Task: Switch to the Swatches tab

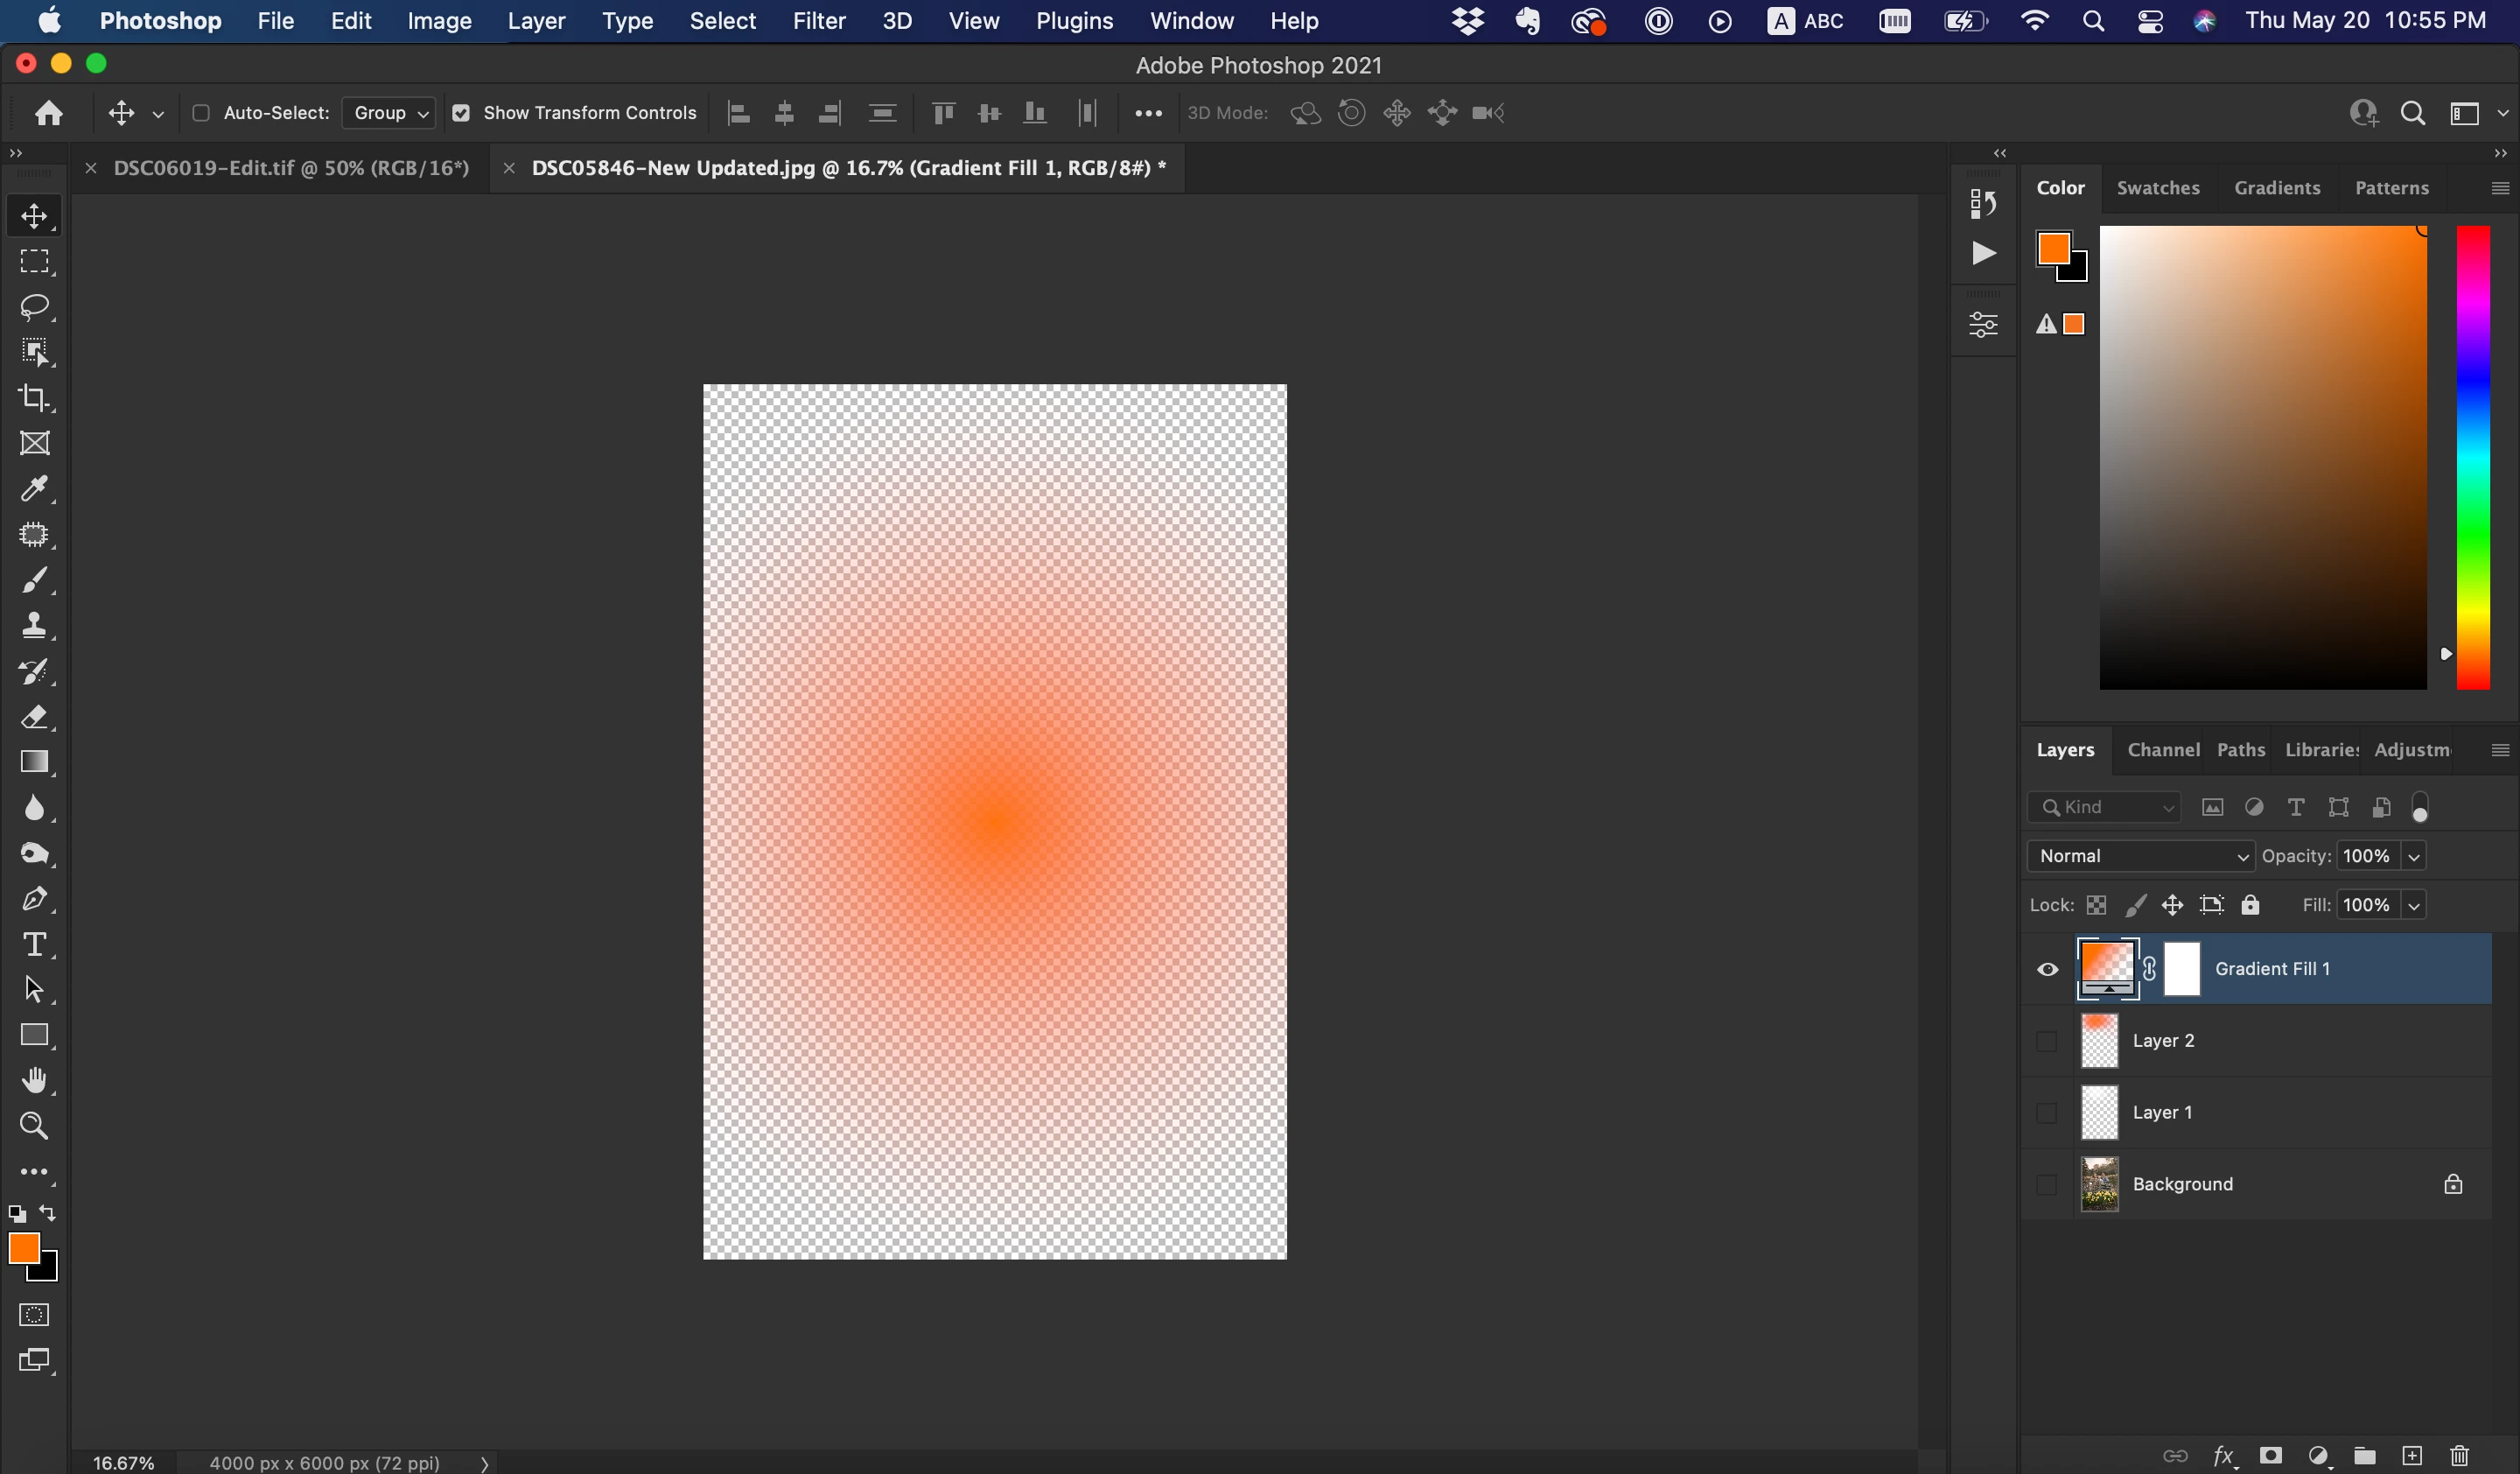Action: (2157, 188)
